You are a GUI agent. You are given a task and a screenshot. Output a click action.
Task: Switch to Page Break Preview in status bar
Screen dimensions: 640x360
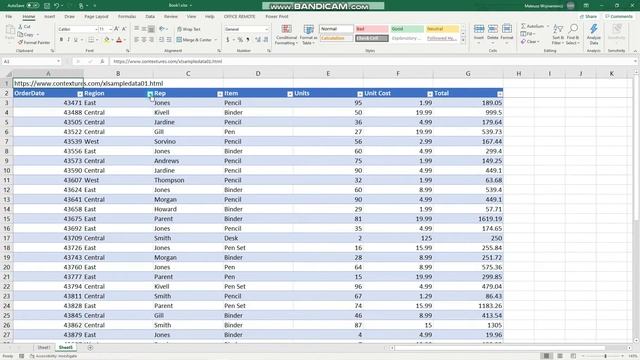(x=573, y=356)
